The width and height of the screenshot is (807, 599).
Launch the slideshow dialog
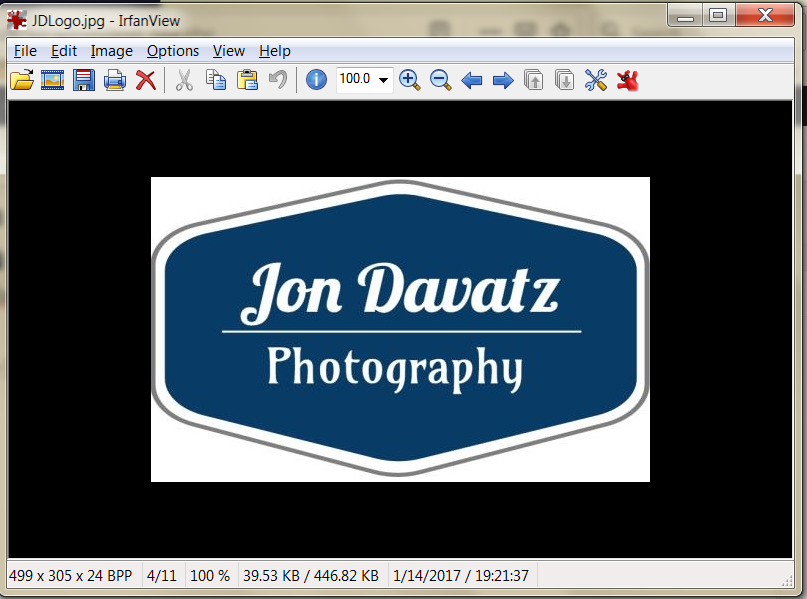coord(52,80)
